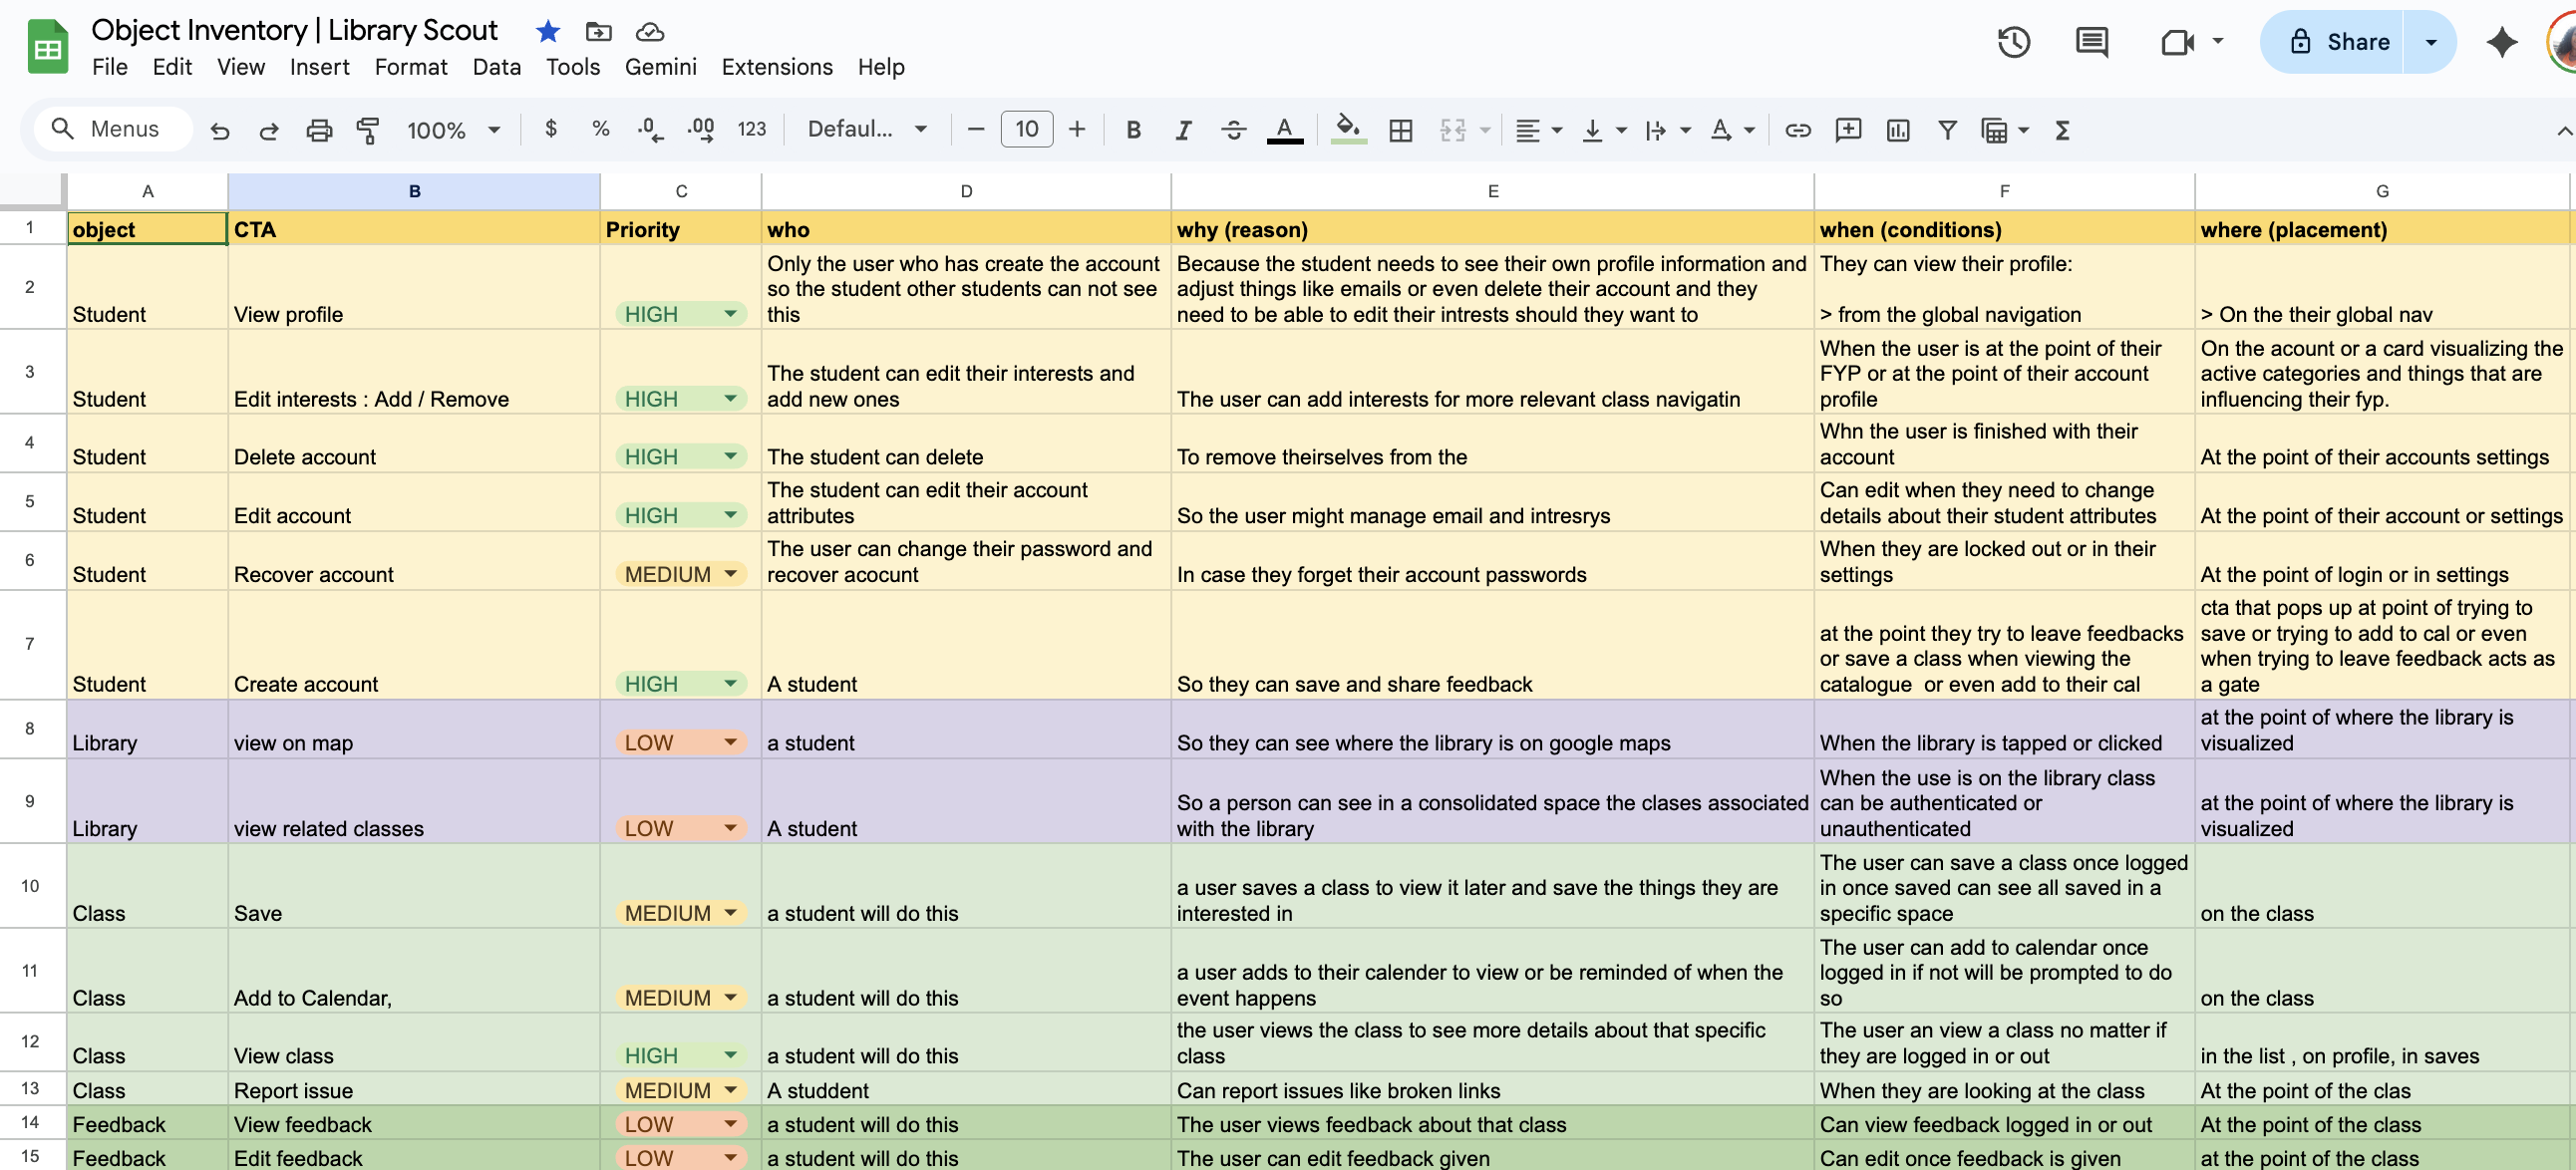This screenshot has height=1170, width=2576.
Task: Decrease decimal places icon
Action: (650, 130)
